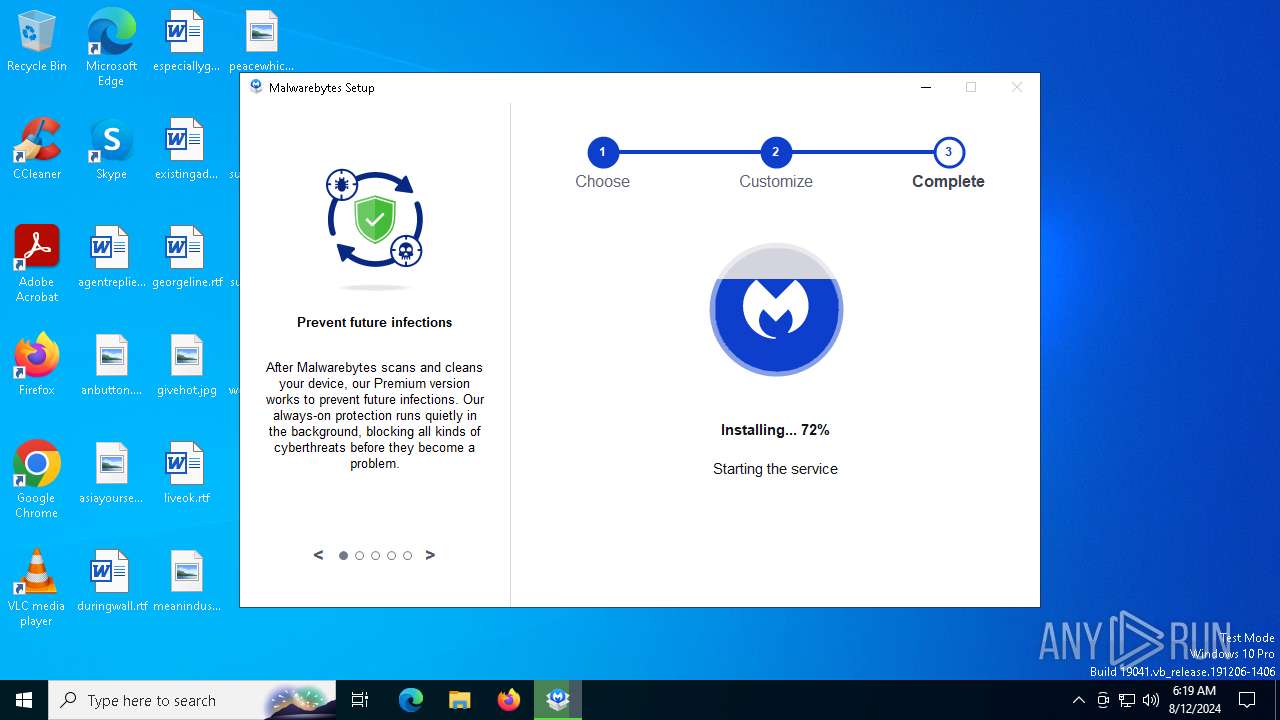Open File Explorer from the taskbar
The image size is (1280, 720).
point(459,700)
